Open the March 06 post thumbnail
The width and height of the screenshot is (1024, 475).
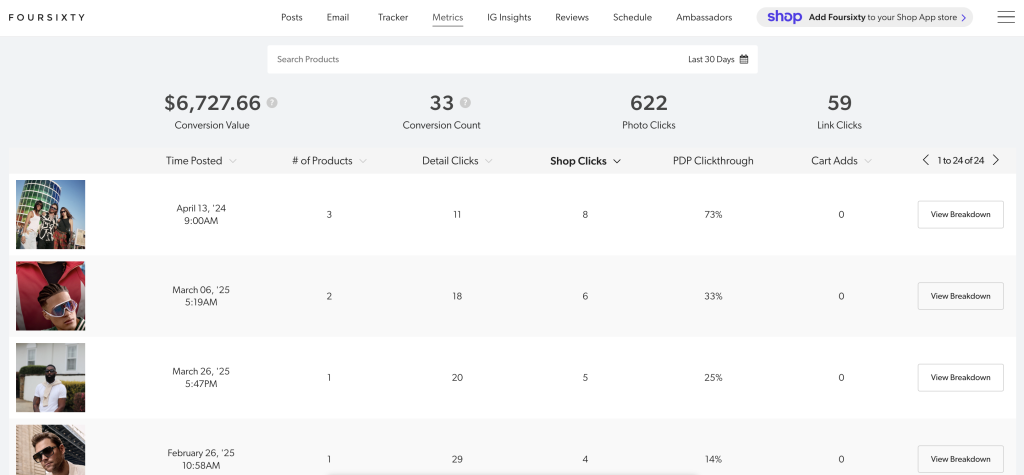[51, 296]
